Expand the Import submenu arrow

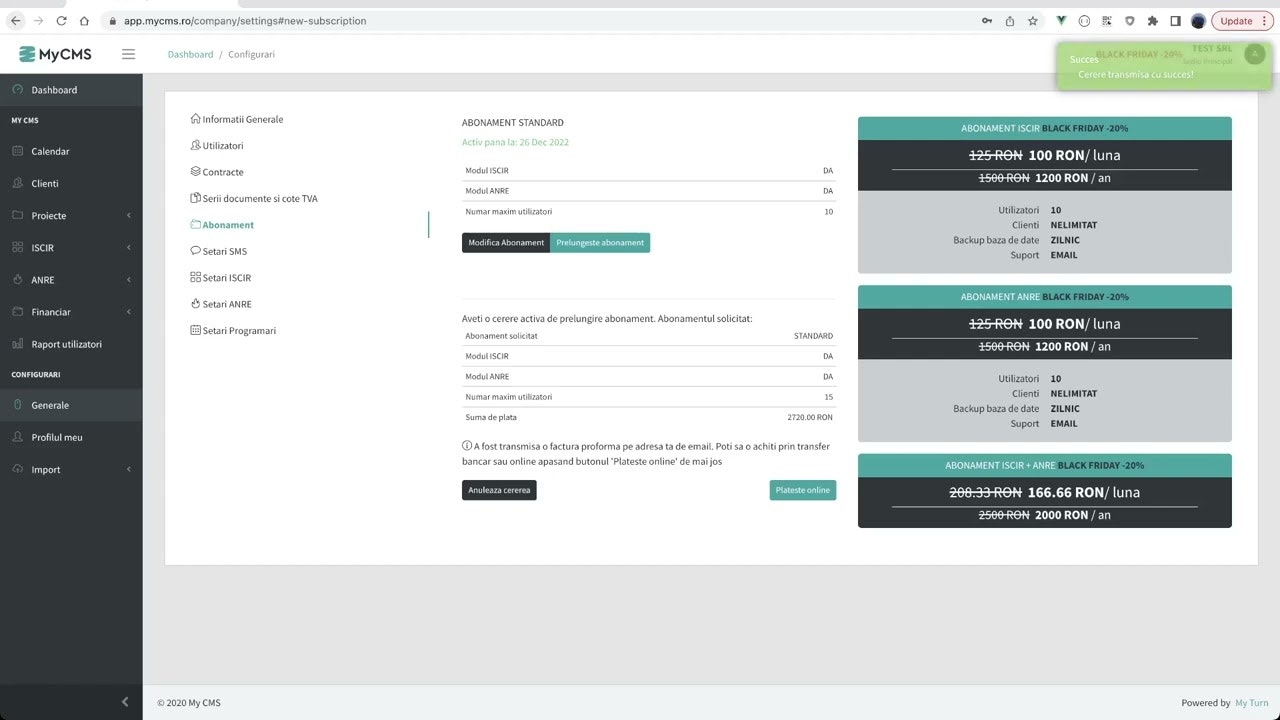coord(128,470)
